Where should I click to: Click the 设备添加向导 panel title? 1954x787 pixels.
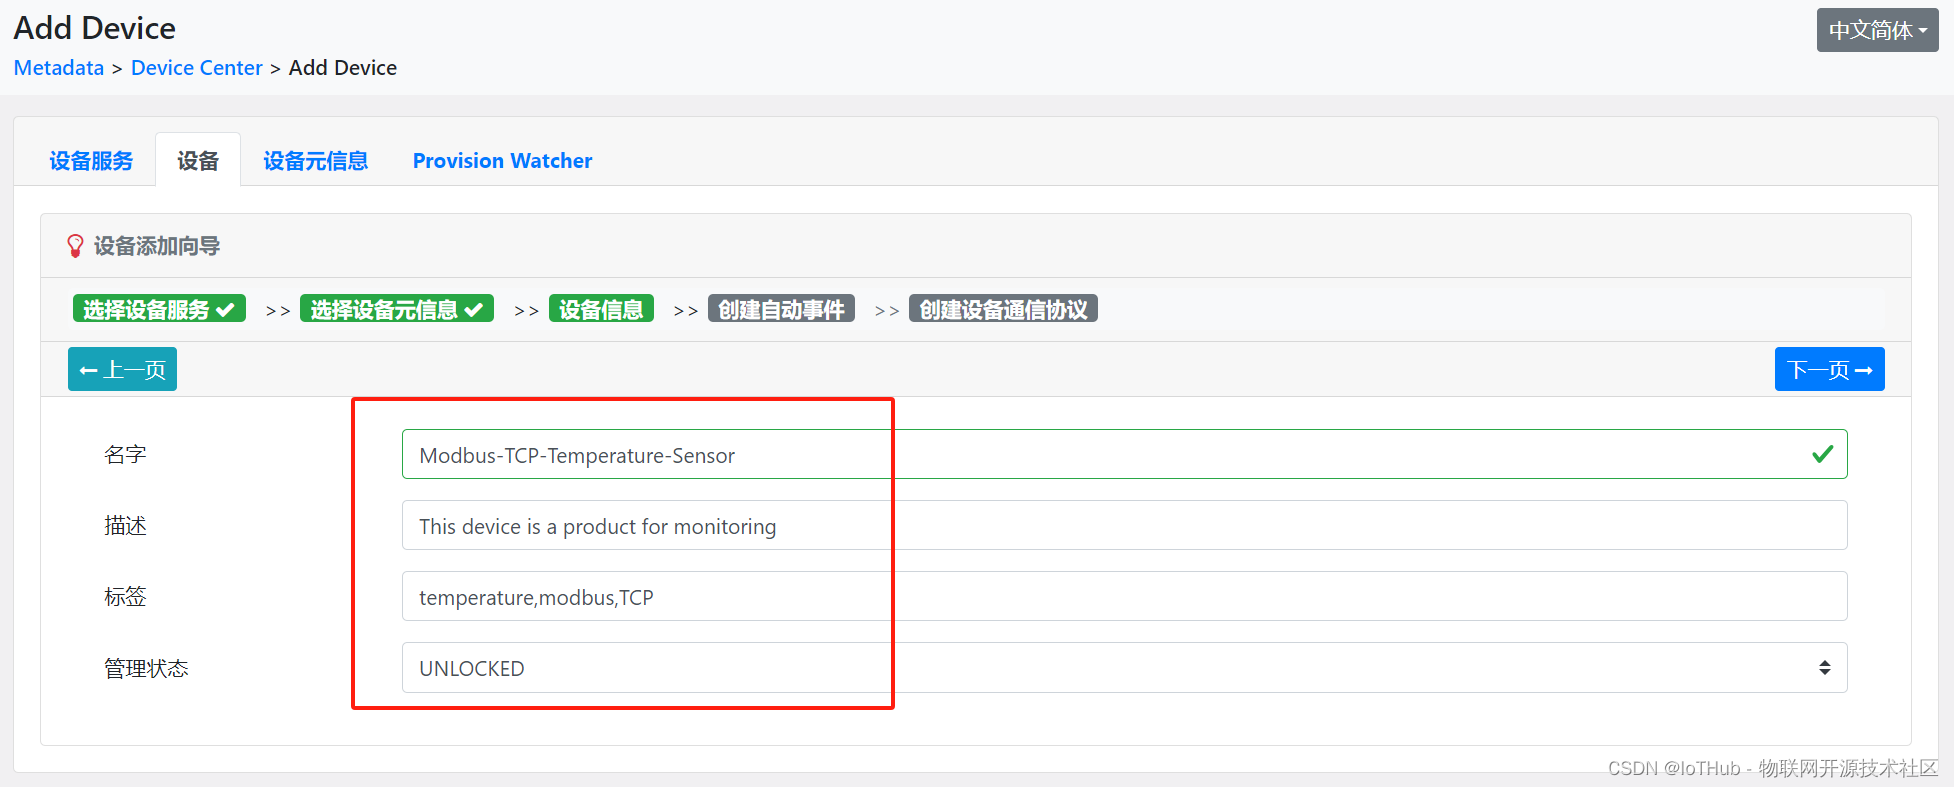tap(157, 246)
